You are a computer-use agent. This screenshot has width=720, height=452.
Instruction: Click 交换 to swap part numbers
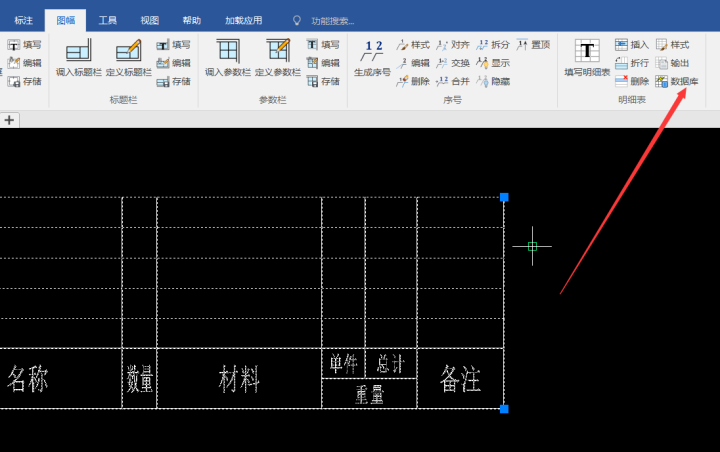(x=453, y=63)
